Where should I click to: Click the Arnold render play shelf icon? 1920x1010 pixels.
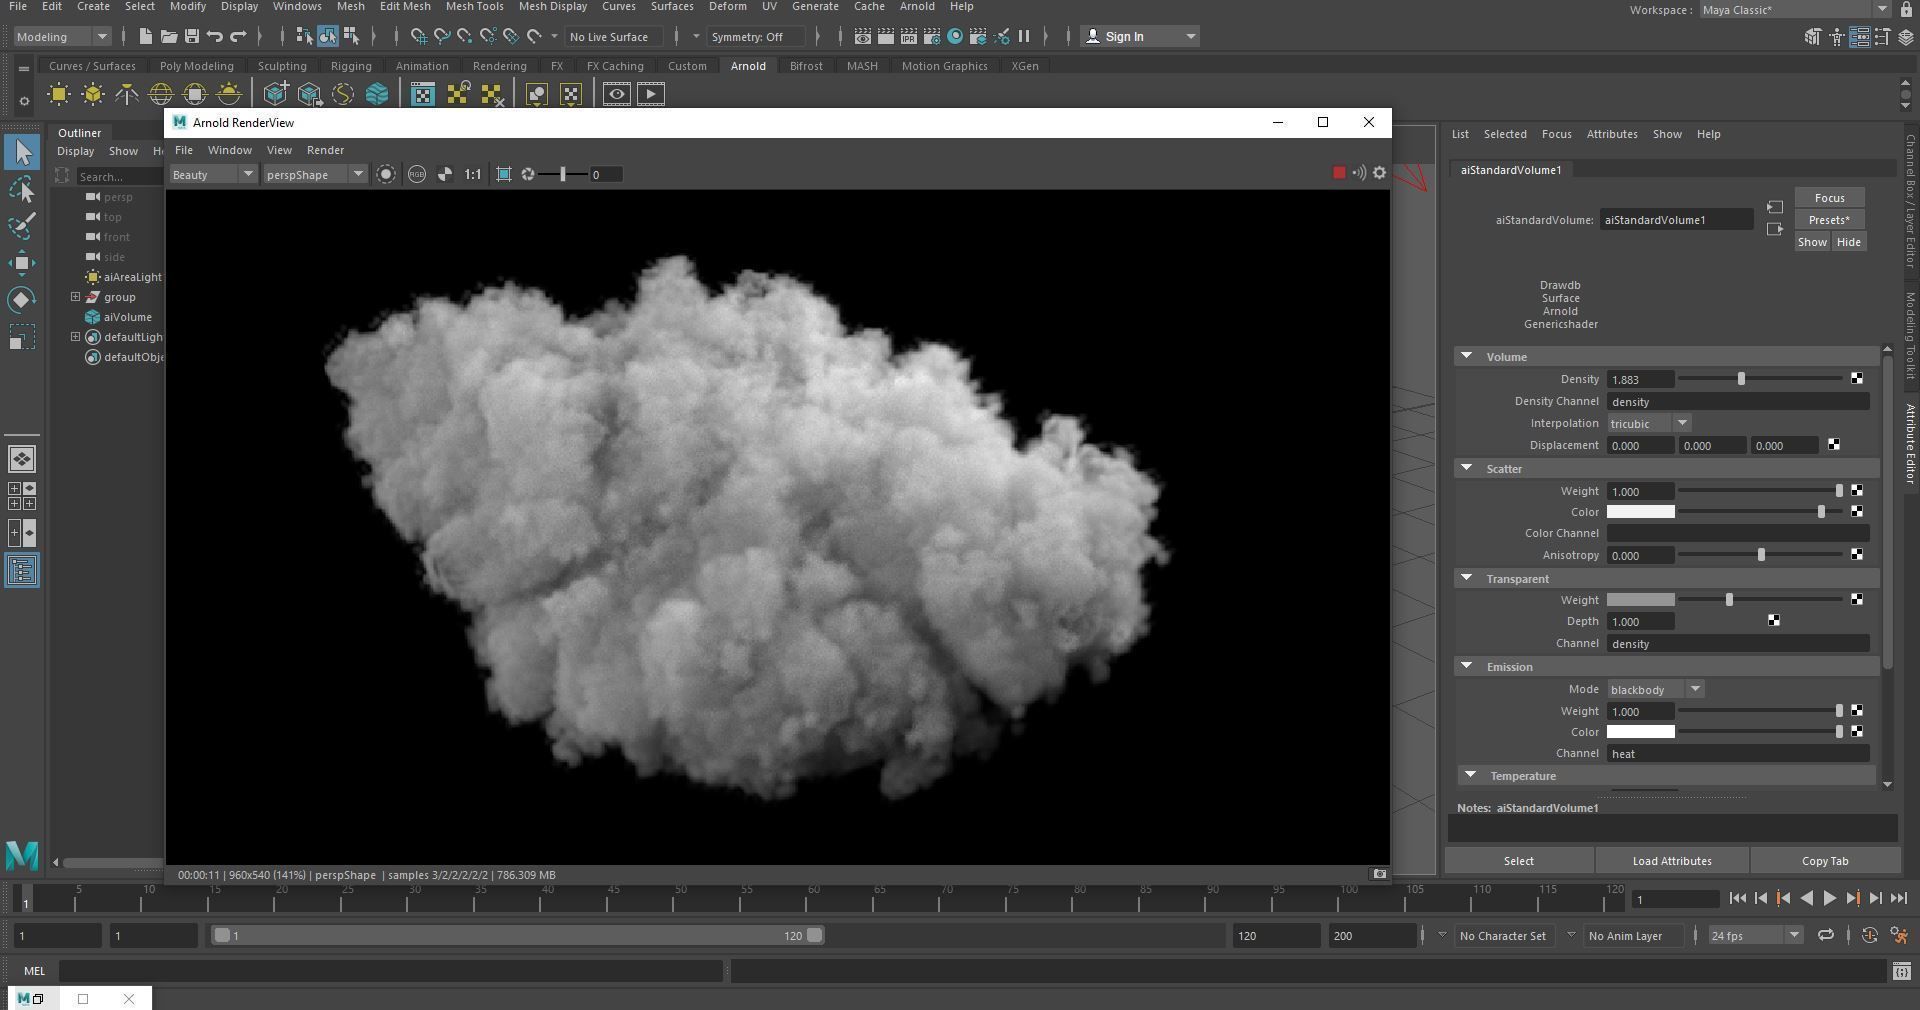[651, 94]
